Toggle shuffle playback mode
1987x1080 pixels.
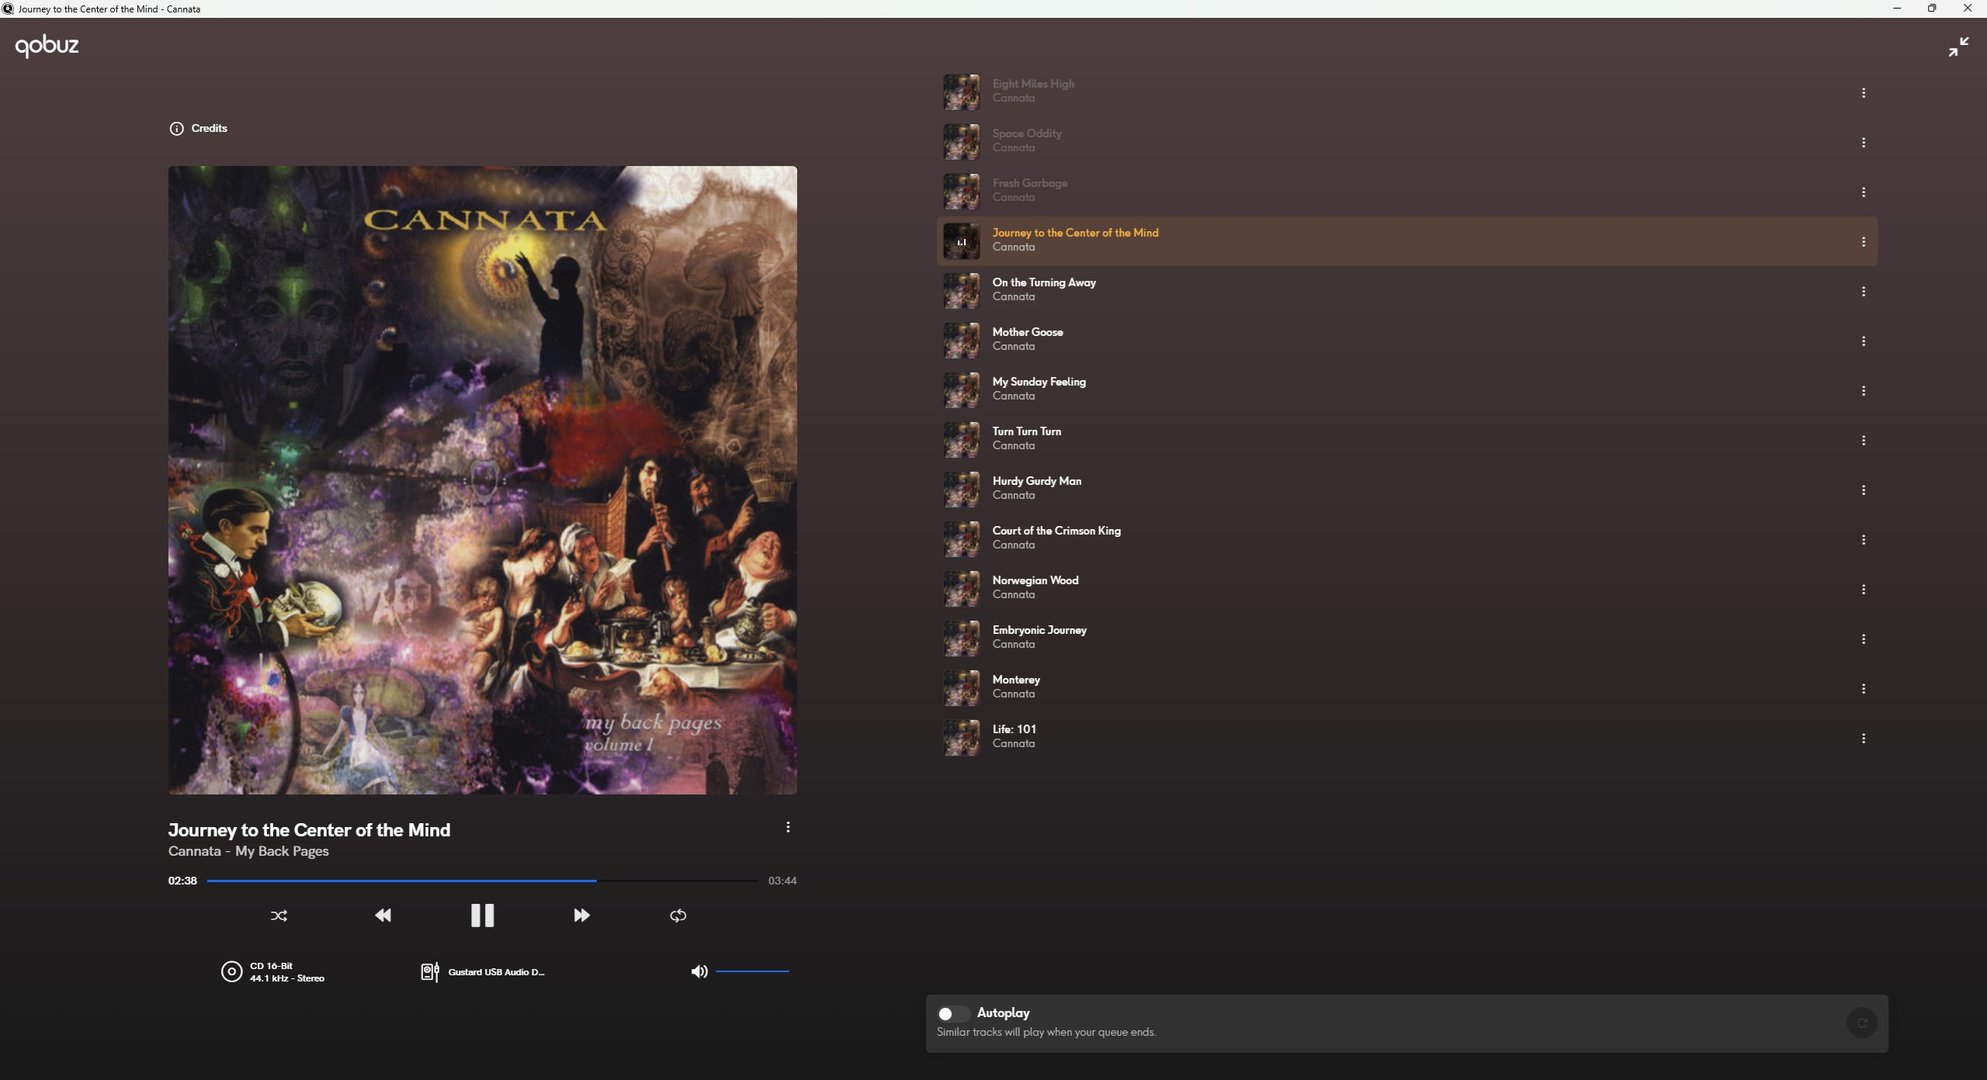[279, 915]
